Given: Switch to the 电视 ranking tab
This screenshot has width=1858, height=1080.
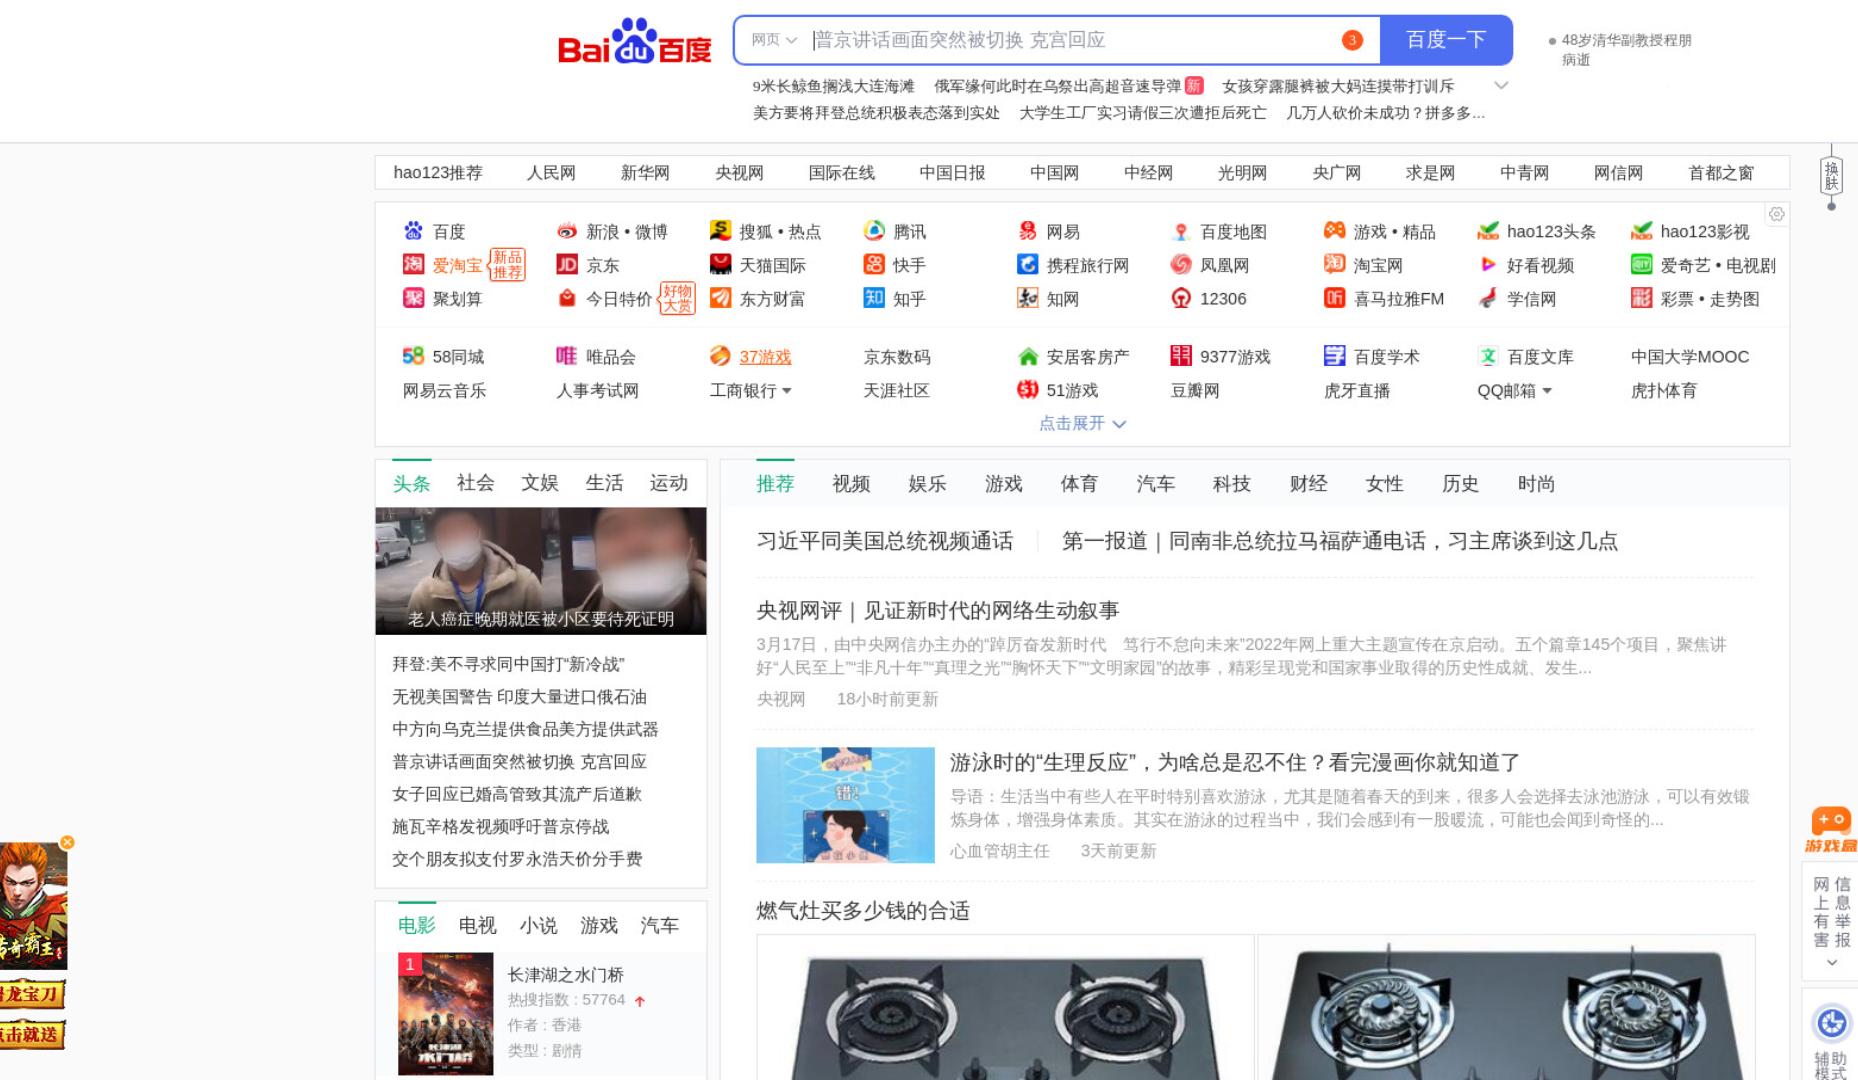Looking at the screenshot, I should [477, 926].
